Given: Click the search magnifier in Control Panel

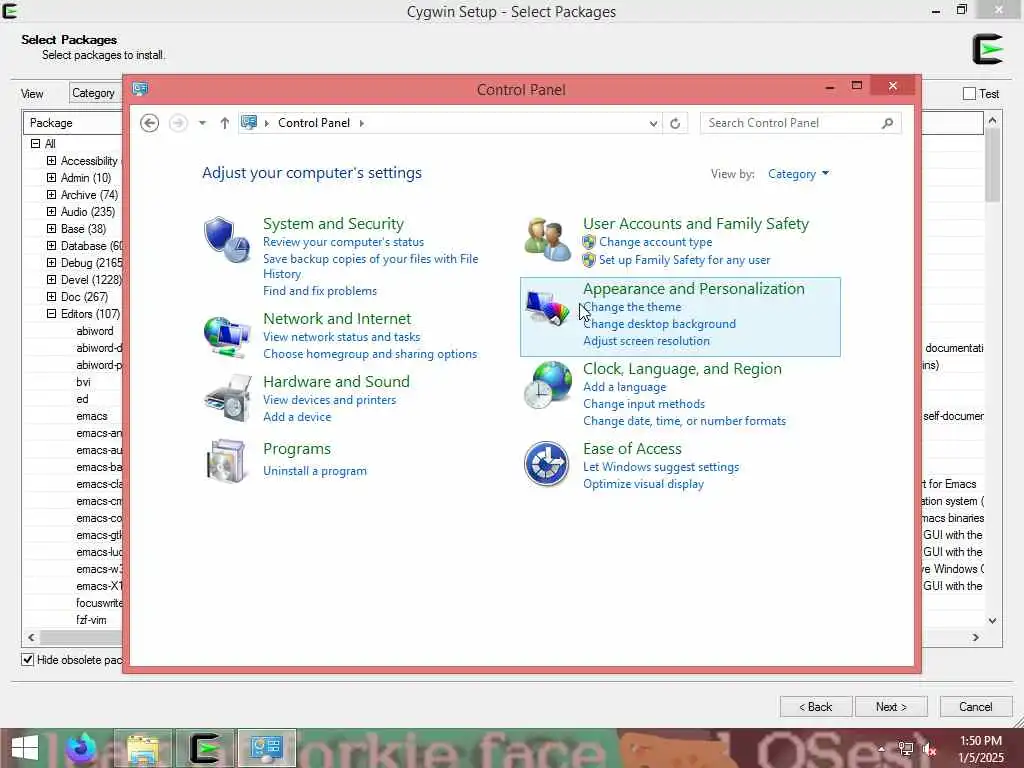Looking at the screenshot, I should (x=887, y=123).
